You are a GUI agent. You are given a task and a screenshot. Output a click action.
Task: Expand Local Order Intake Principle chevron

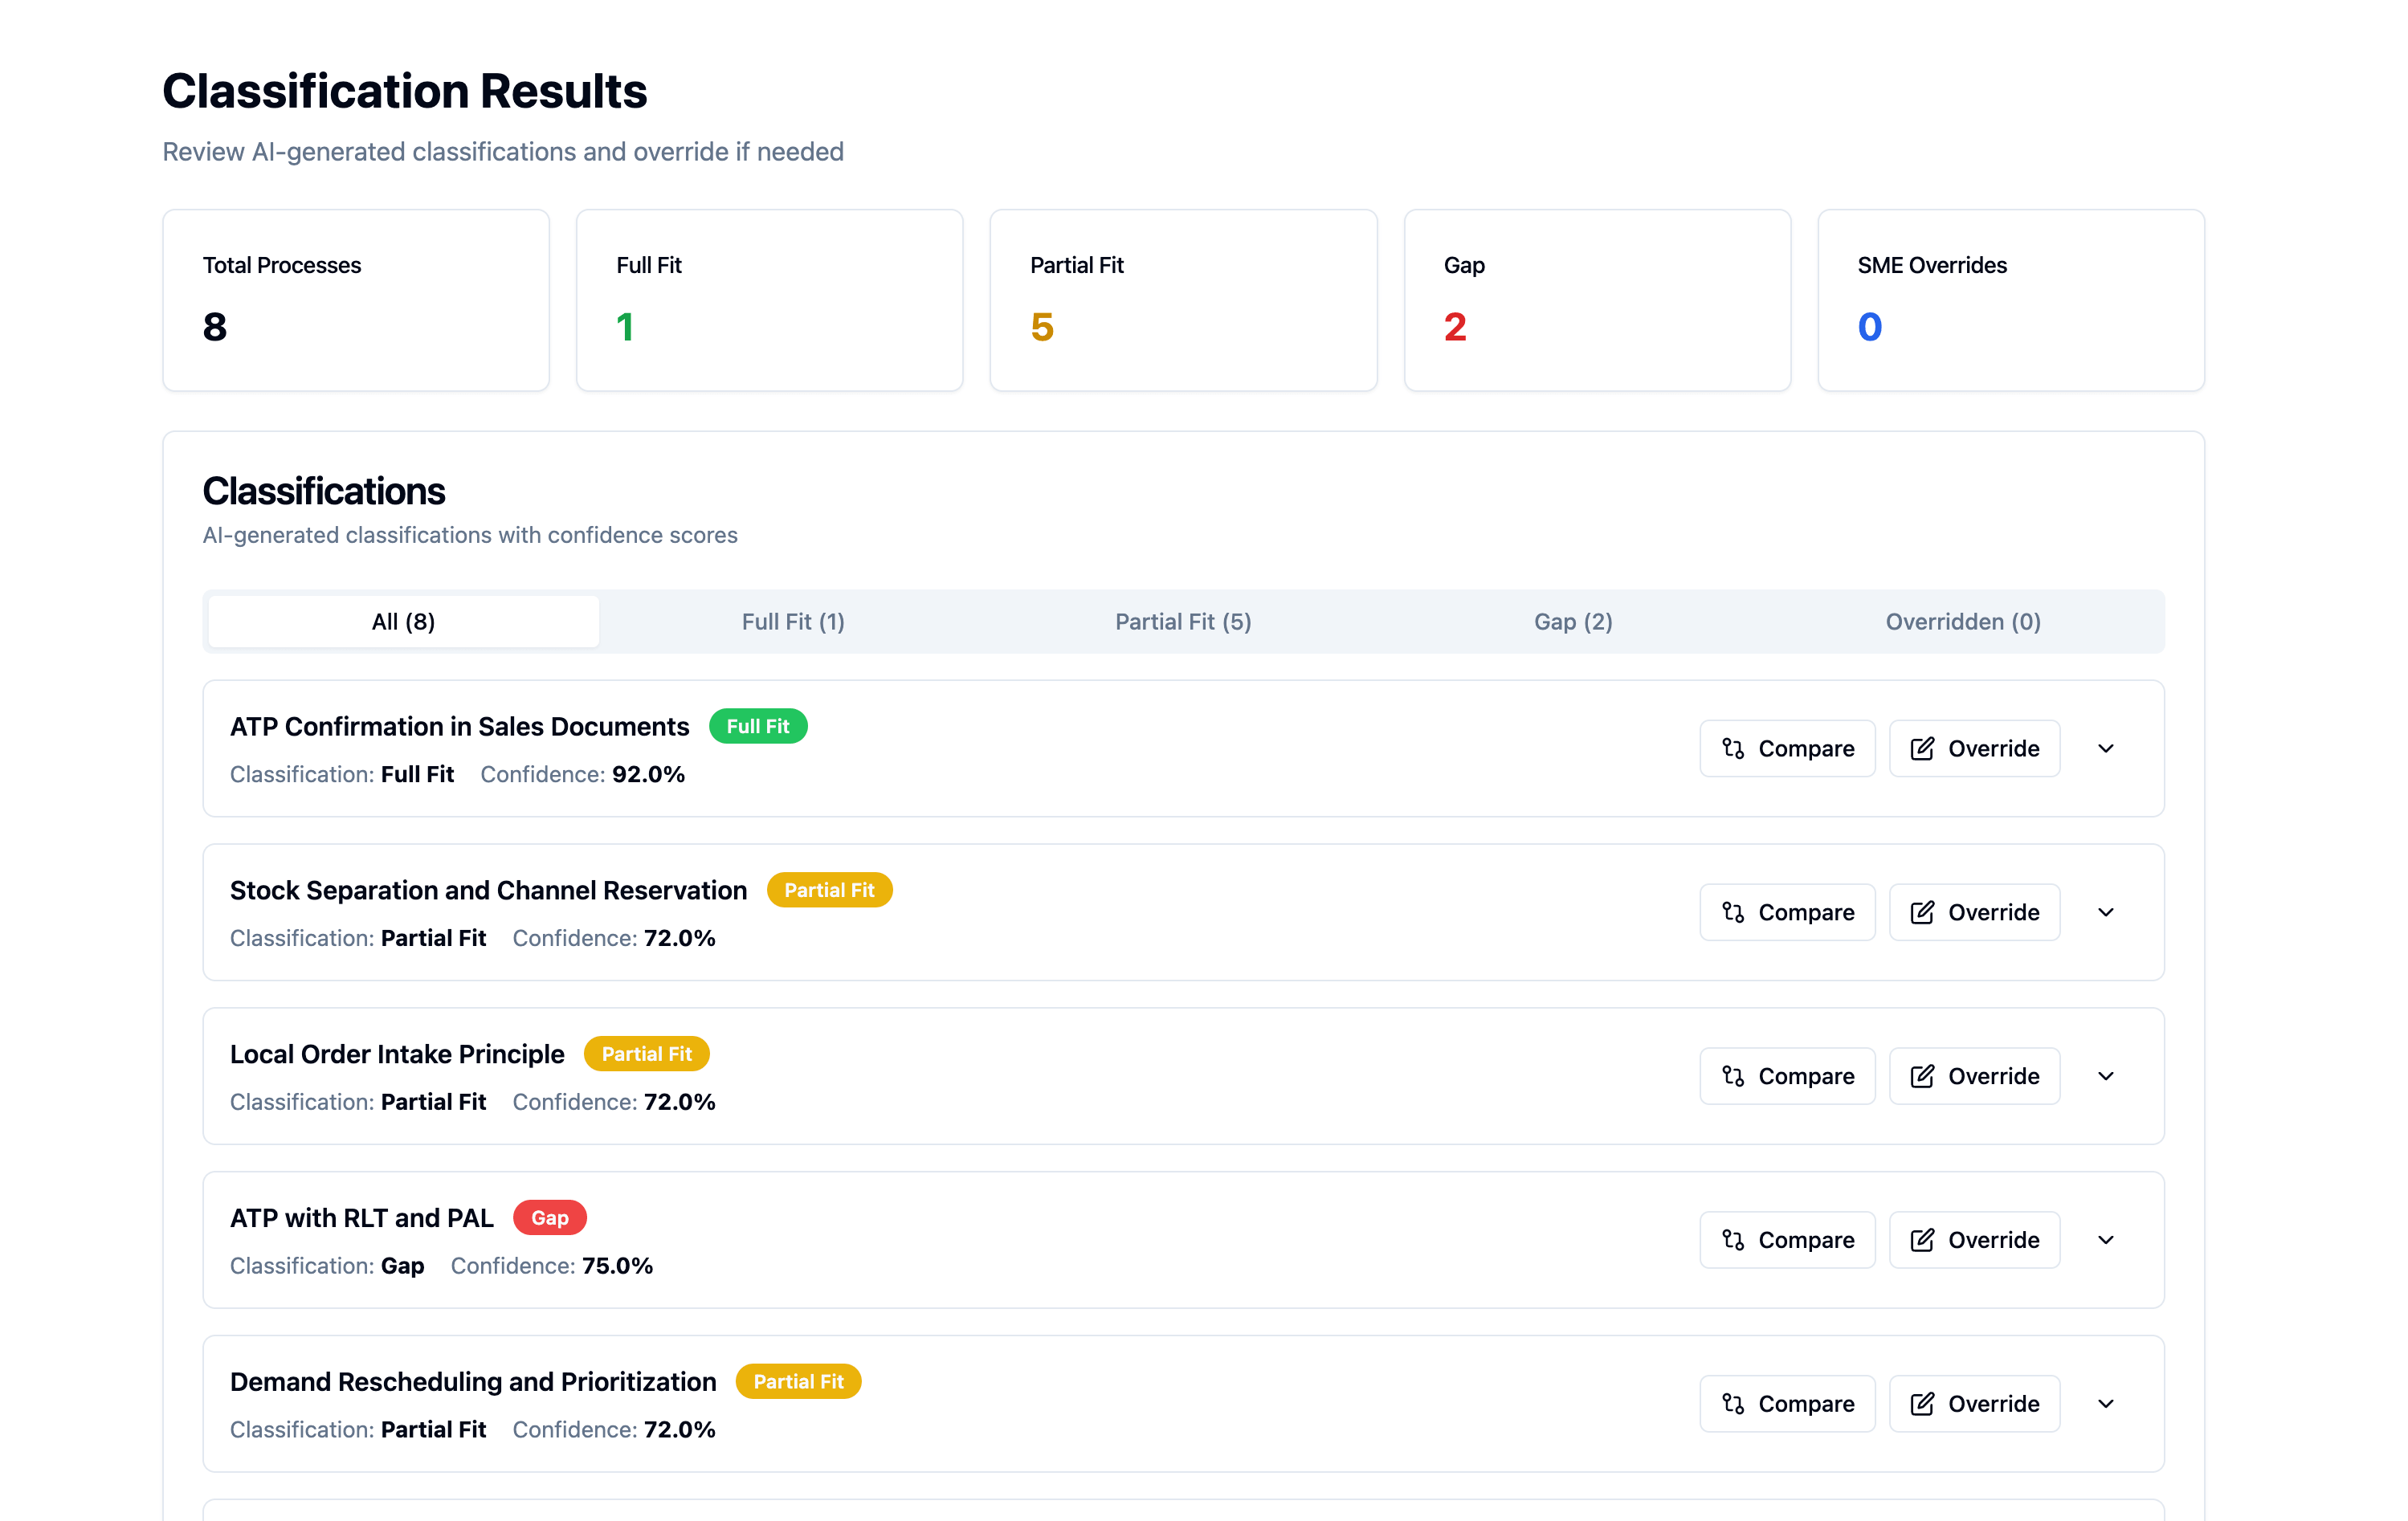point(2106,1076)
